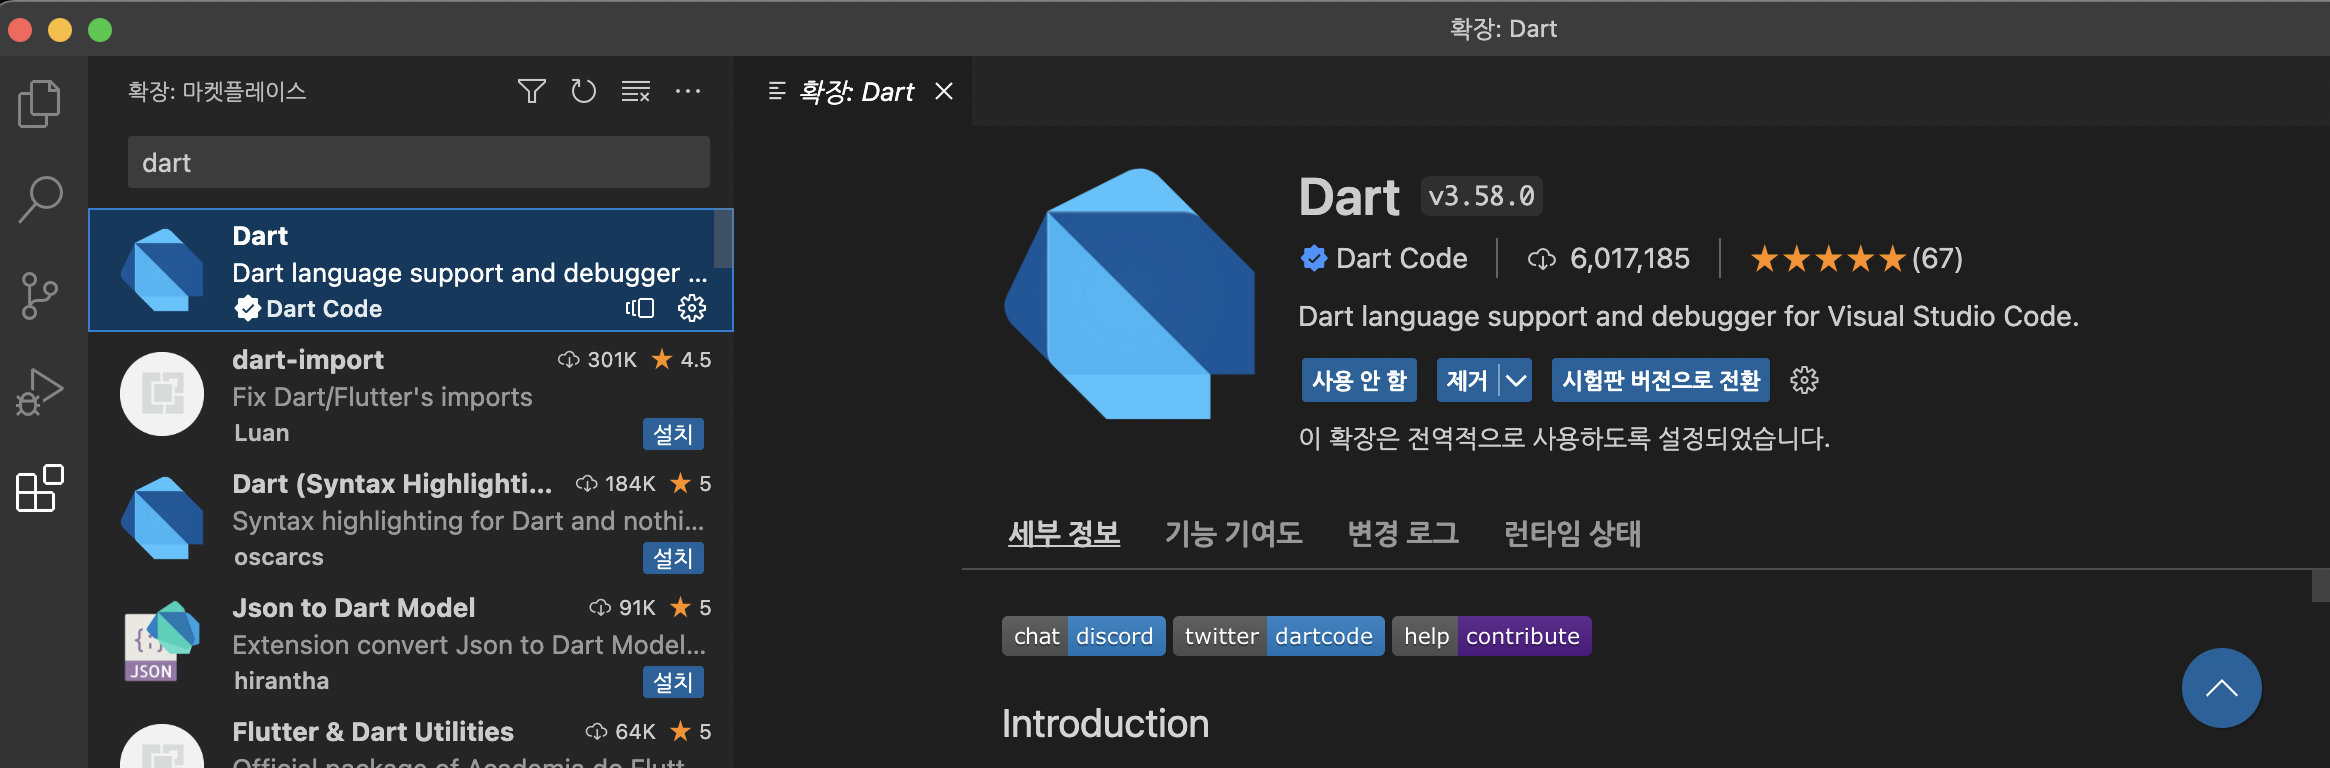Click the (67) rating count
The image size is (2330, 768).
pos(1937,258)
